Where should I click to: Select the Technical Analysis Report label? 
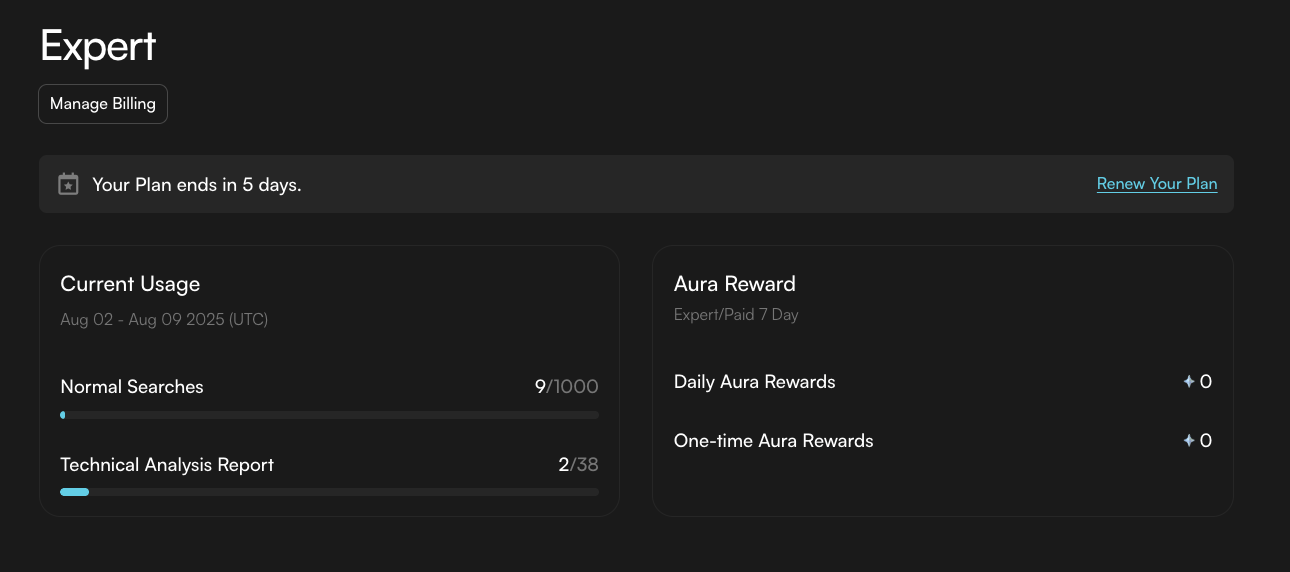pyautogui.click(x=167, y=465)
